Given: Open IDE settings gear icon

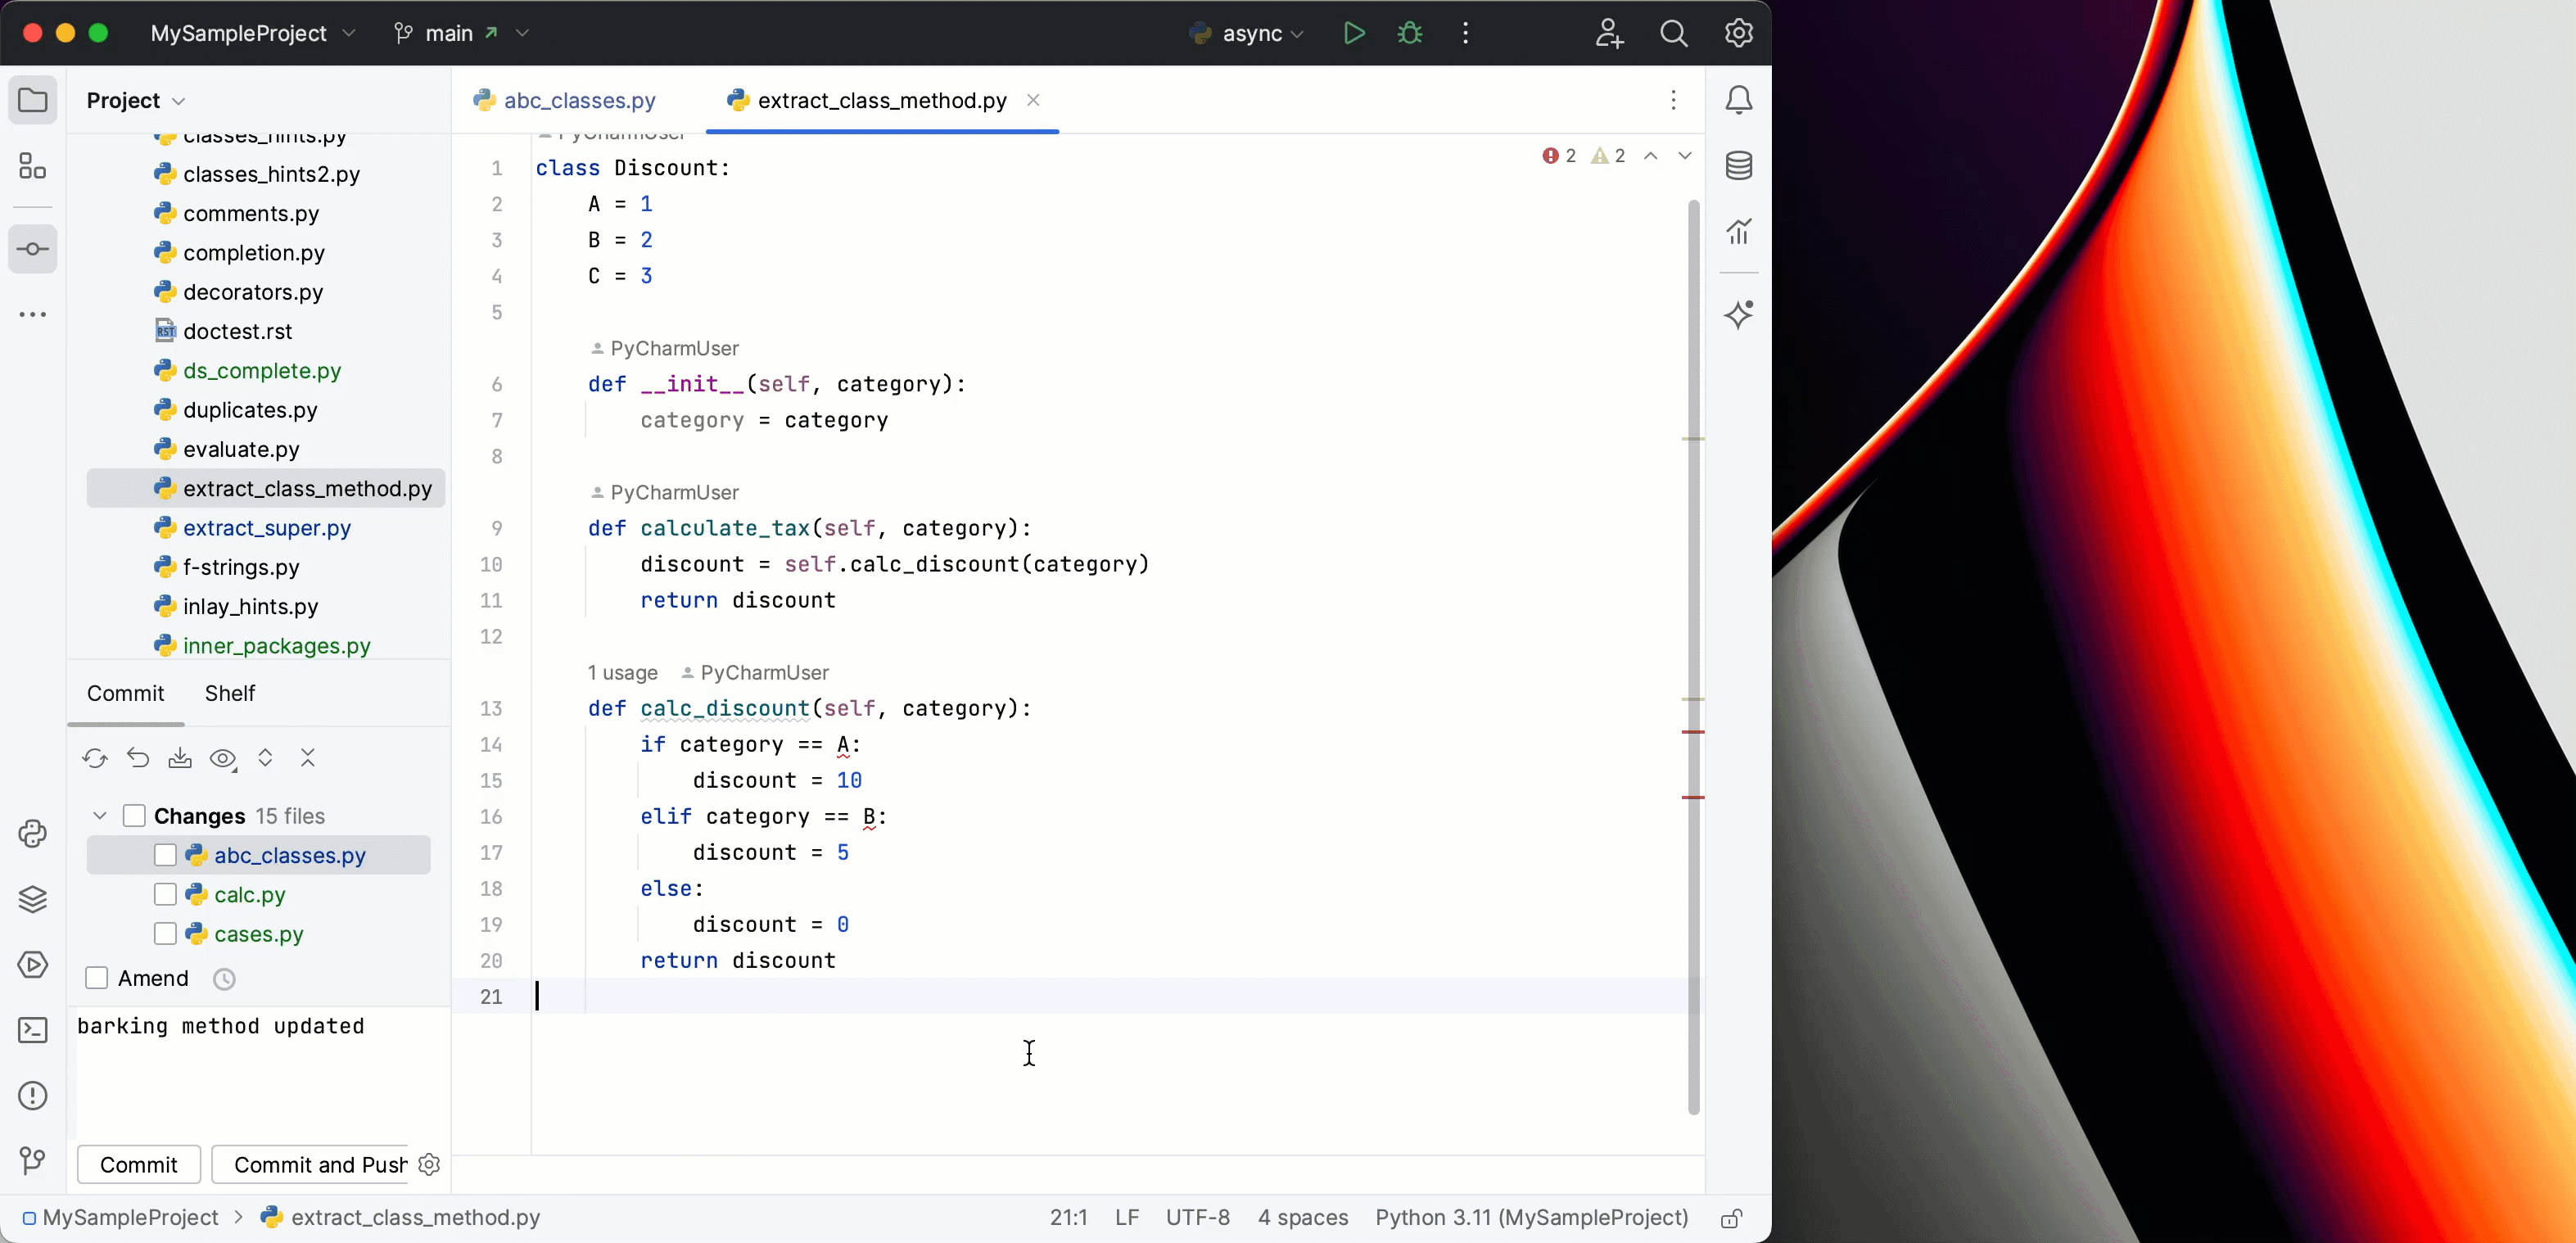Looking at the screenshot, I should coord(1739,33).
